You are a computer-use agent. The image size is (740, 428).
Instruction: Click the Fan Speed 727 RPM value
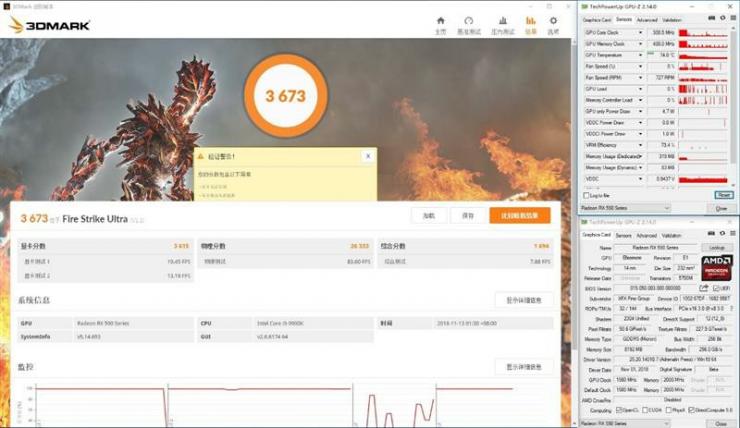tap(661, 78)
